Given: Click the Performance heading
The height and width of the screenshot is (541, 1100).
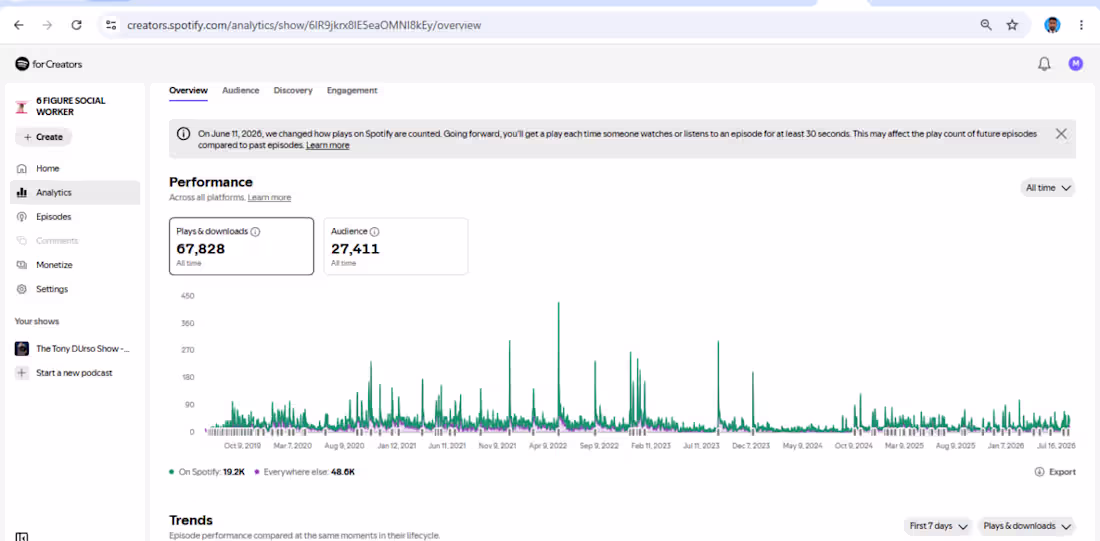Looking at the screenshot, I should point(210,182).
